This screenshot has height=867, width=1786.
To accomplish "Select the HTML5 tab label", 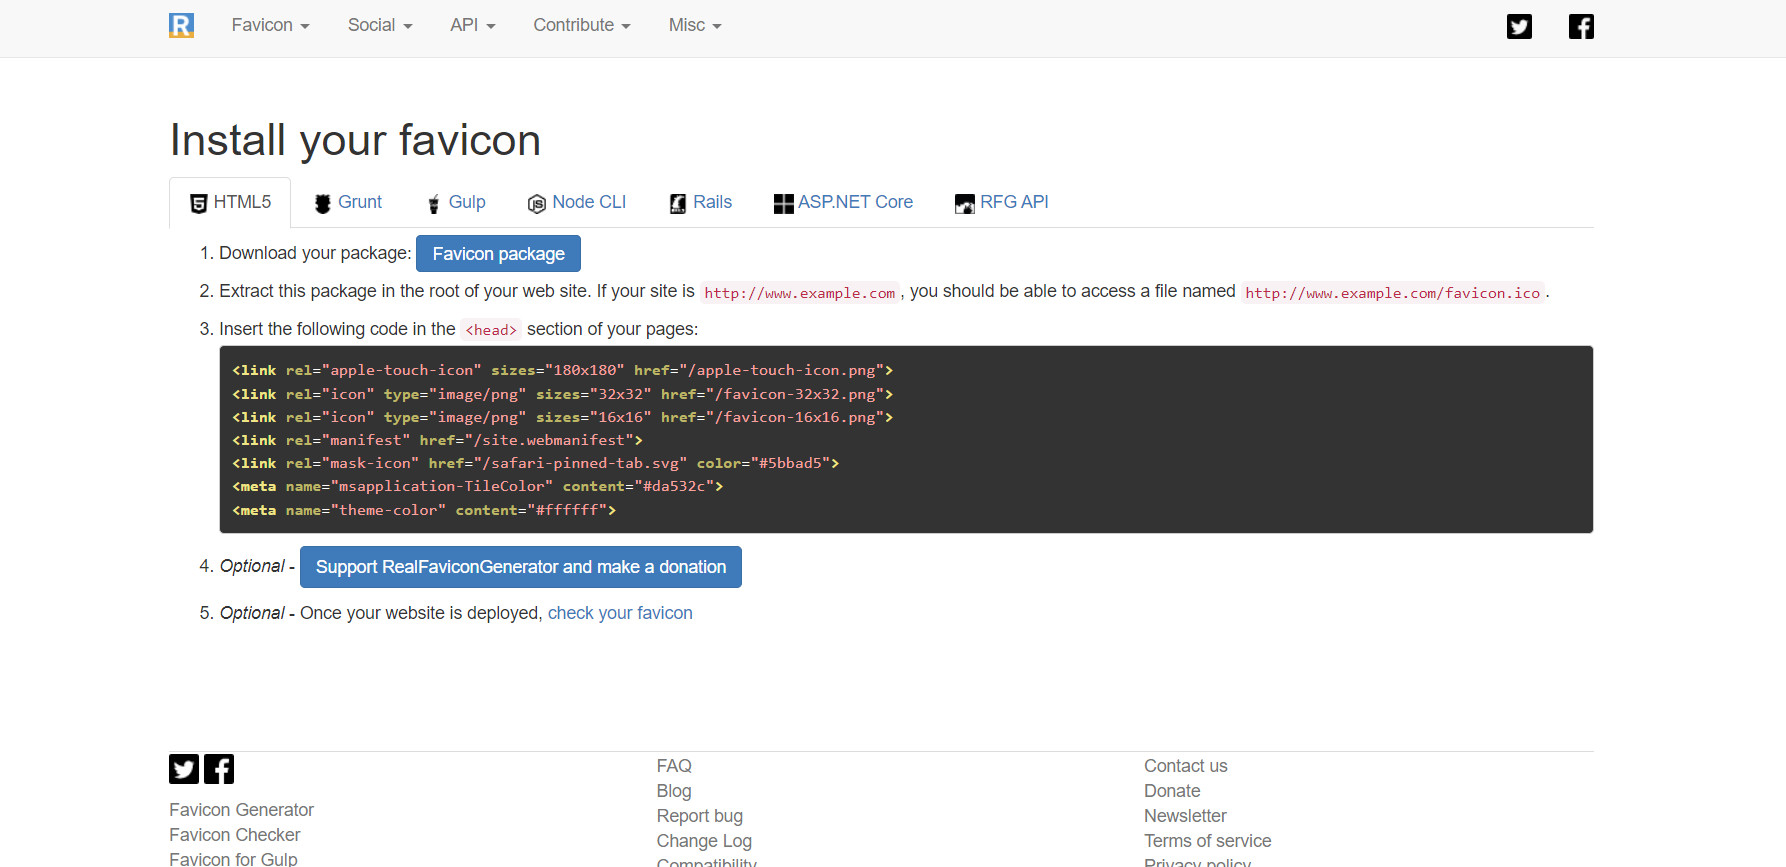I will [242, 202].
